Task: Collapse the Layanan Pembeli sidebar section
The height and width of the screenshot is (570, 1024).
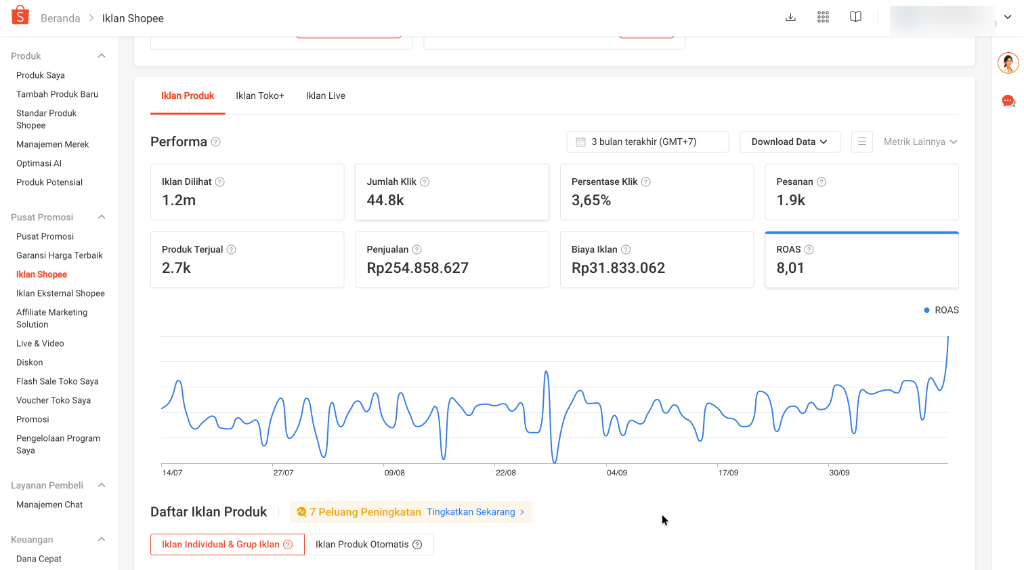Action: tap(101, 486)
